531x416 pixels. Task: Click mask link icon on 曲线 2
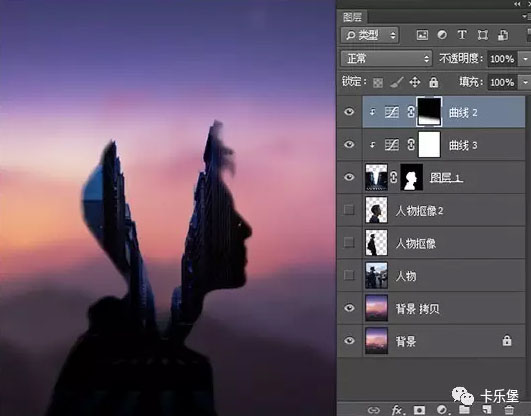(411, 112)
